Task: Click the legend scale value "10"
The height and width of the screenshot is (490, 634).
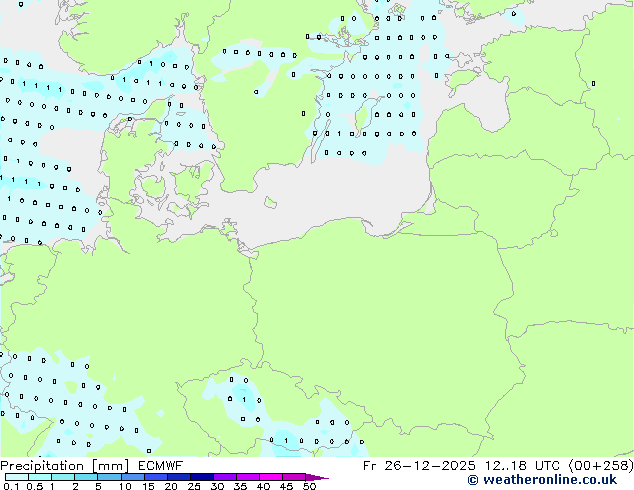Action: click(x=125, y=486)
